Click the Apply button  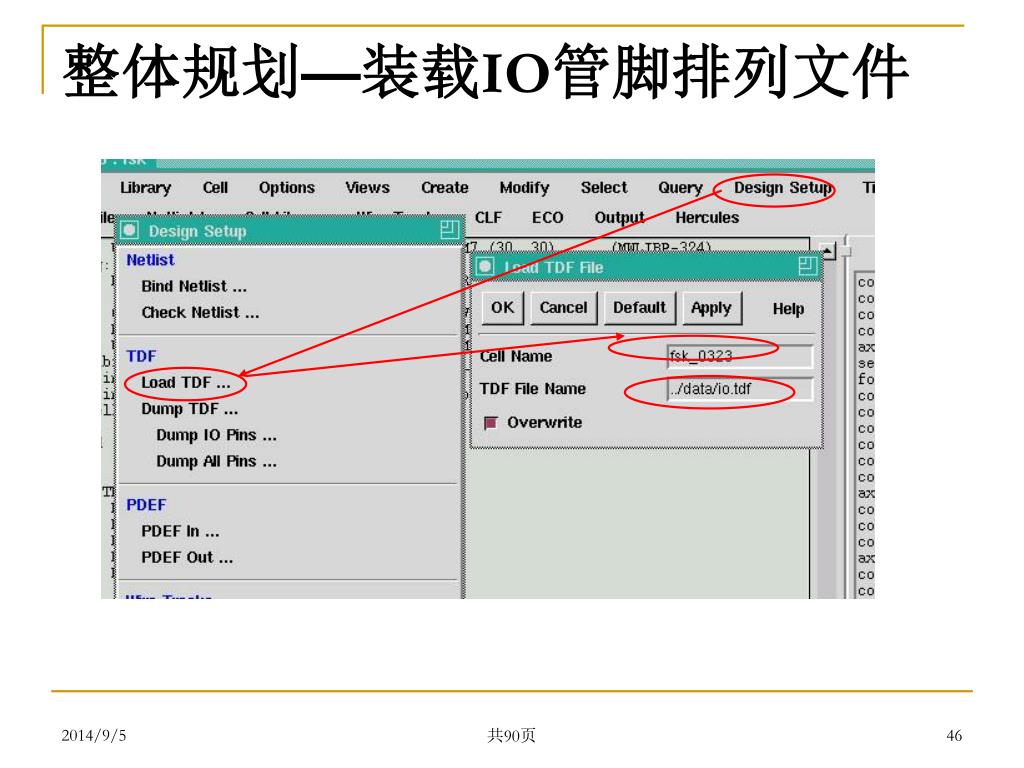(x=711, y=308)
